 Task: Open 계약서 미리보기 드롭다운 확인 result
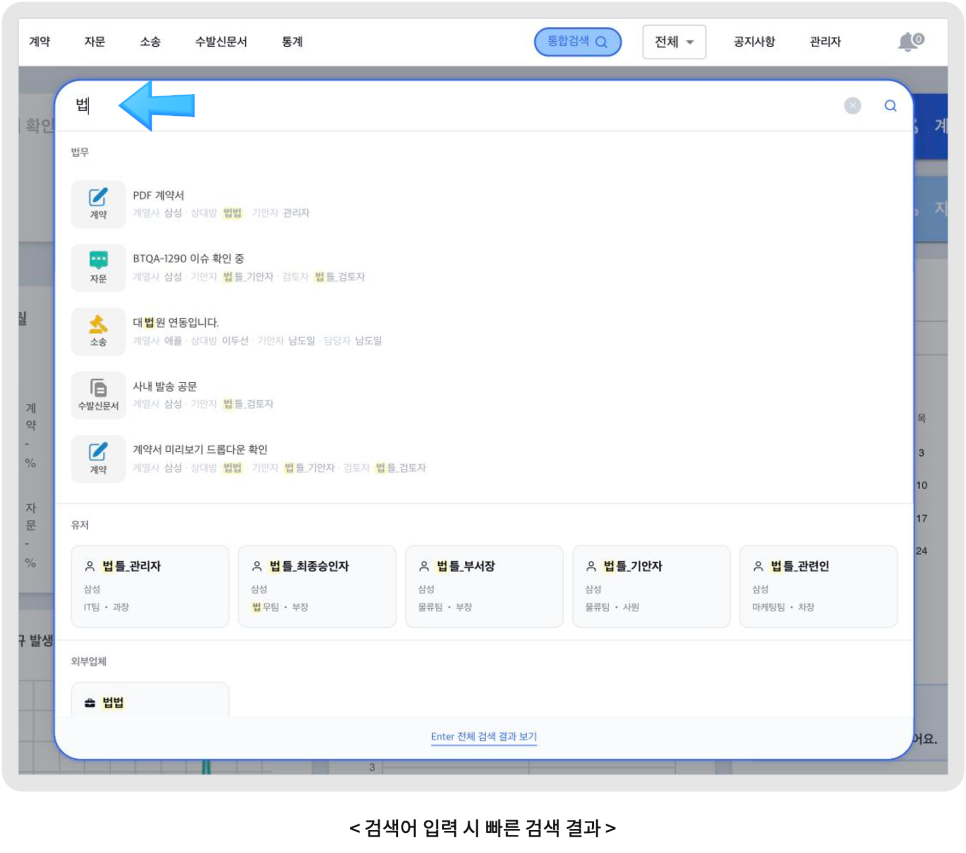tap(200, 450)
